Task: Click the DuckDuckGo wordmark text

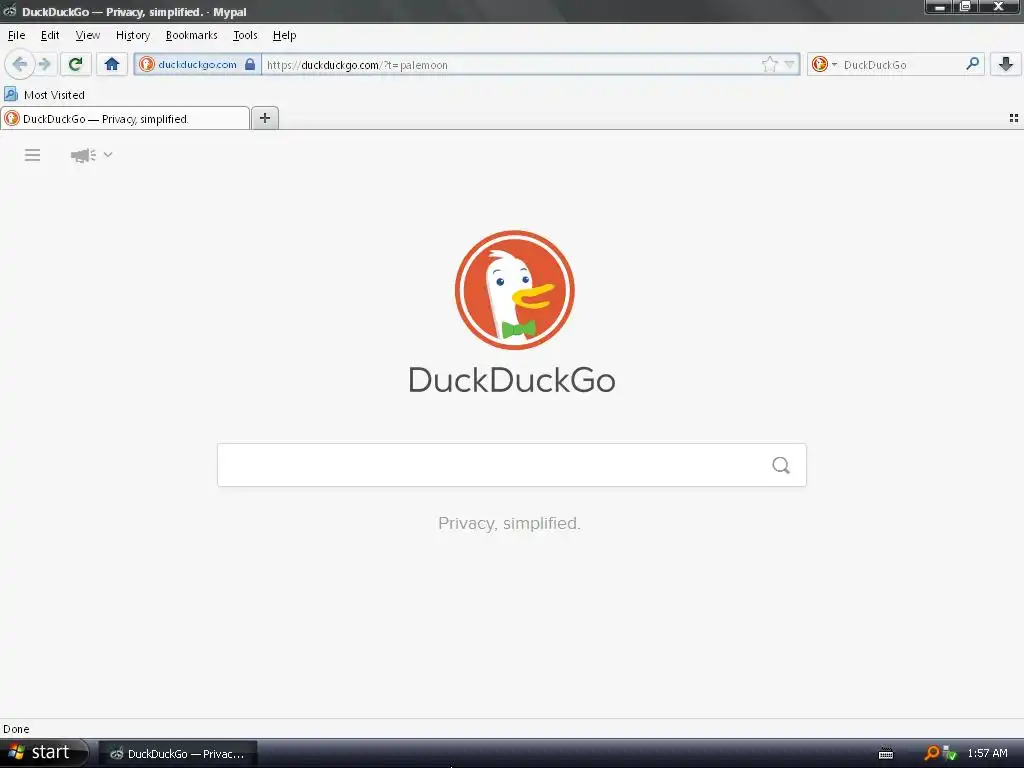Action: pos(512,380)
